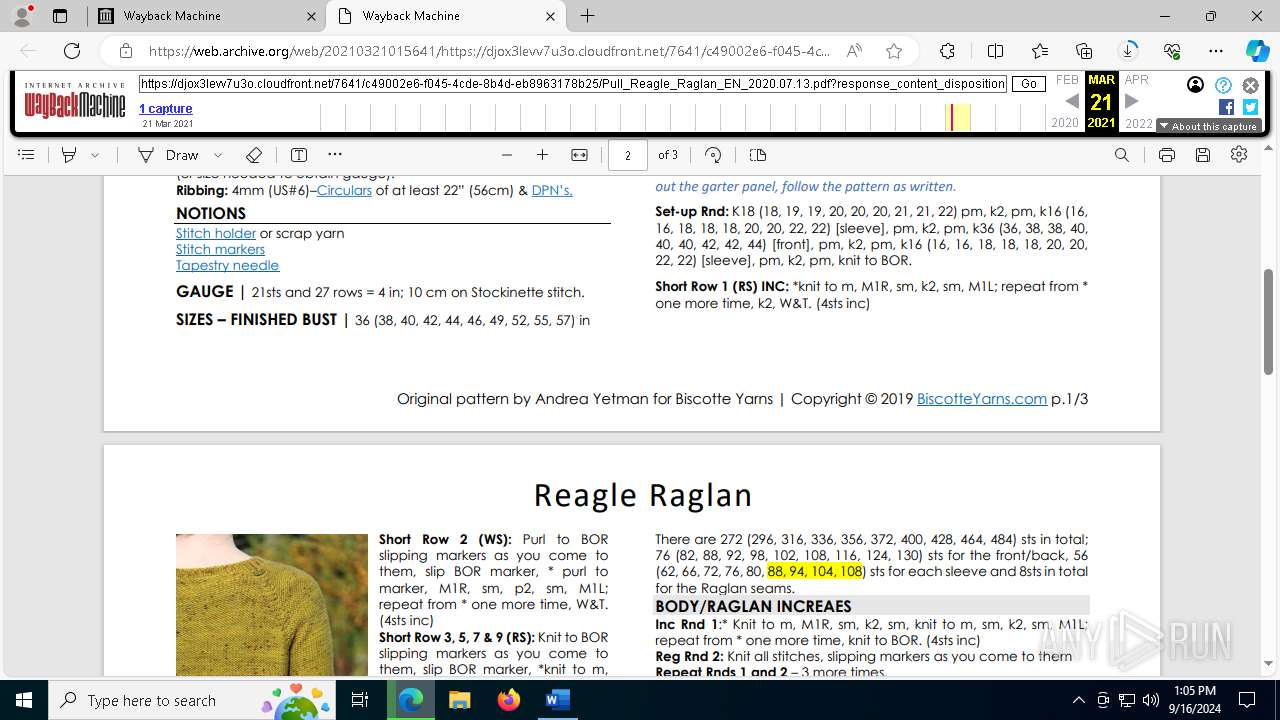1280x720 pixels.
Task: Fit PDF to width
Action: (579, 155)
